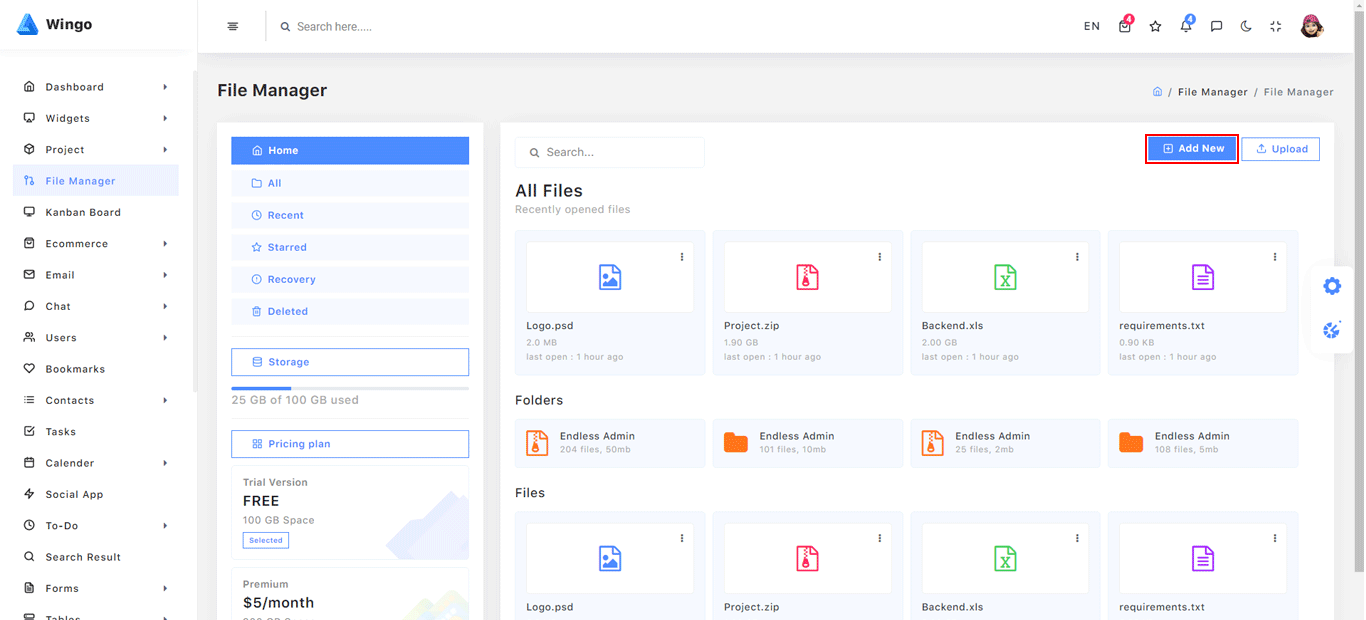Enter fullscreen using the header icon
The height and width of the screenshot is (620, 1366).
click(1276, 27)
